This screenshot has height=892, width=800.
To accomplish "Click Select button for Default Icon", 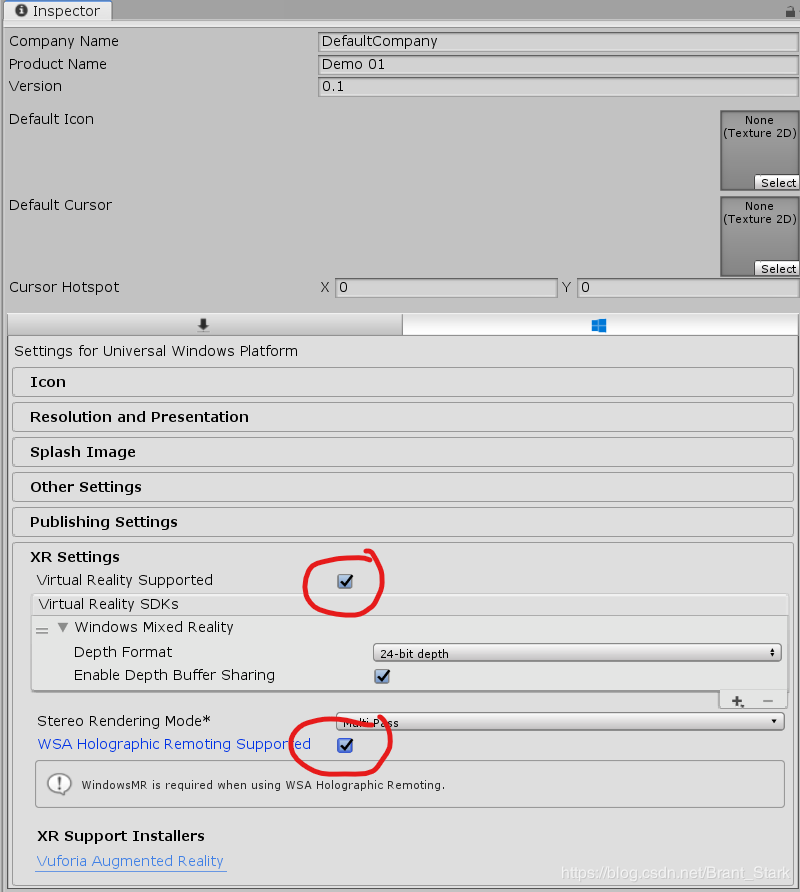I will pyautogui.click(x=777, y=183).
